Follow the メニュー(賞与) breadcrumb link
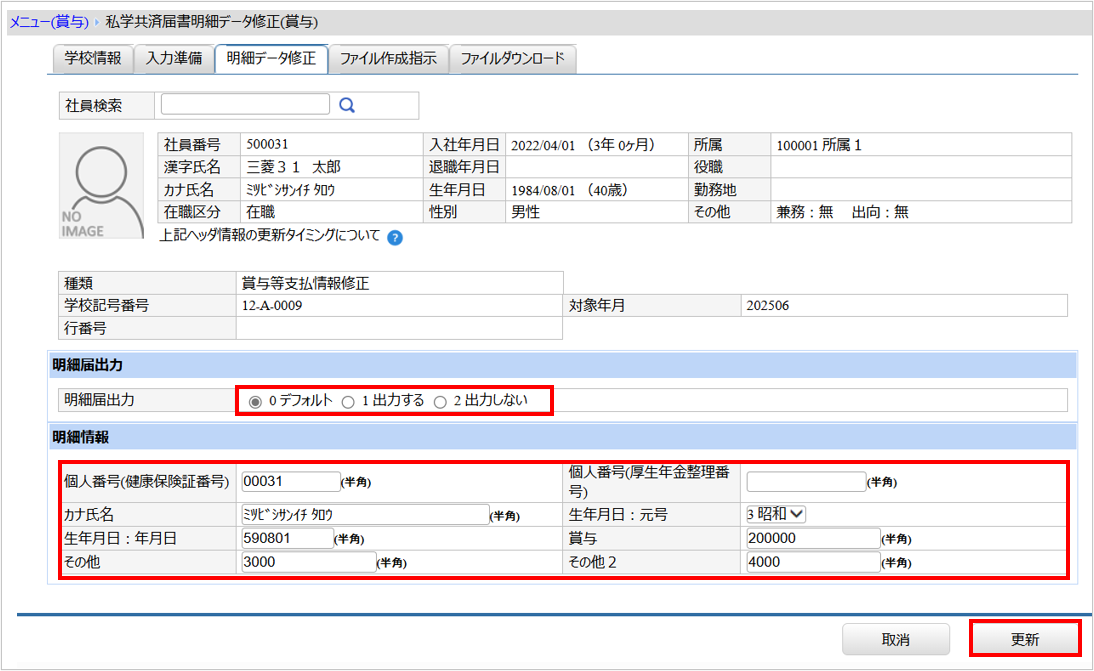Image resolution: width=1094 pixels, height=671 pixels. pyautogui.click(x=49, y=22)
